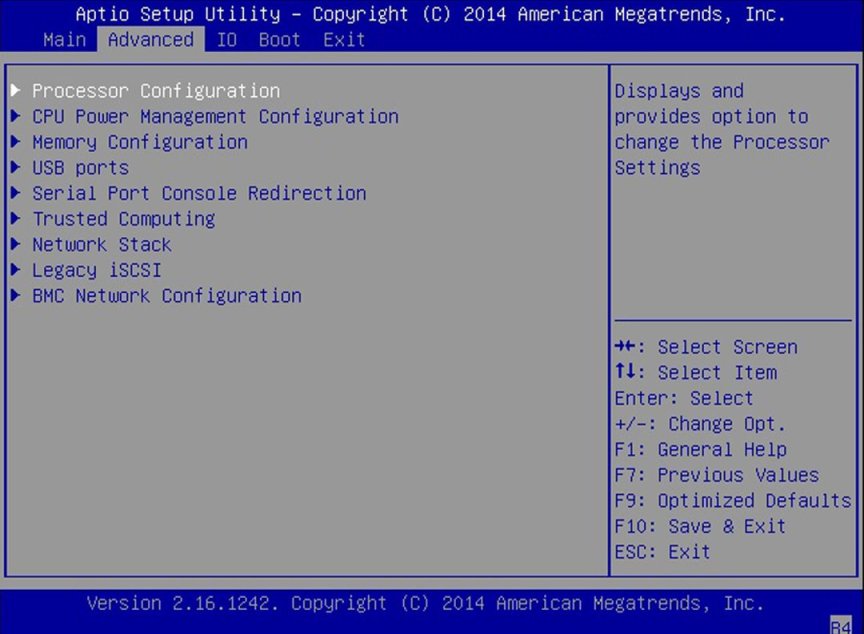Click the Version 2.16.1242 footer text

425,603
